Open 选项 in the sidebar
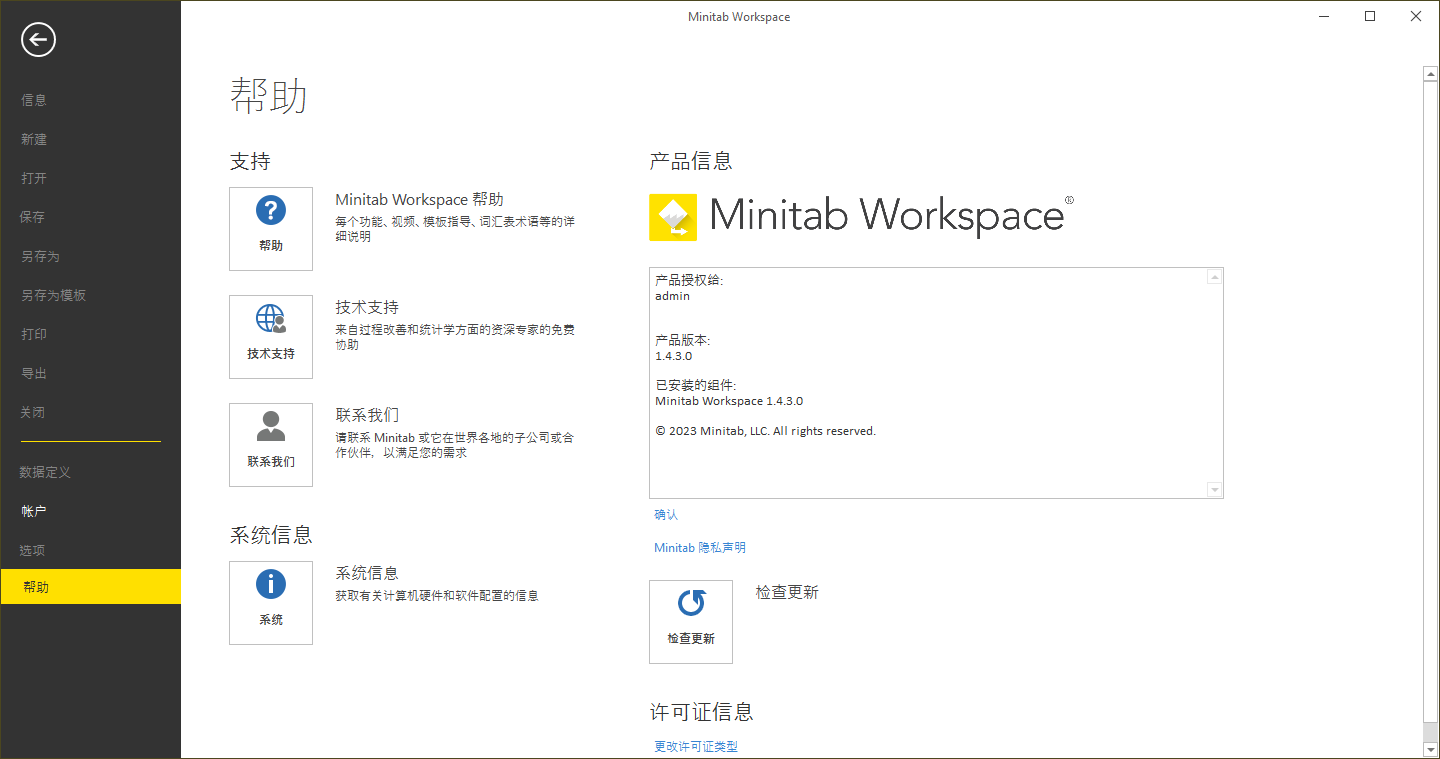 [33, 550]
